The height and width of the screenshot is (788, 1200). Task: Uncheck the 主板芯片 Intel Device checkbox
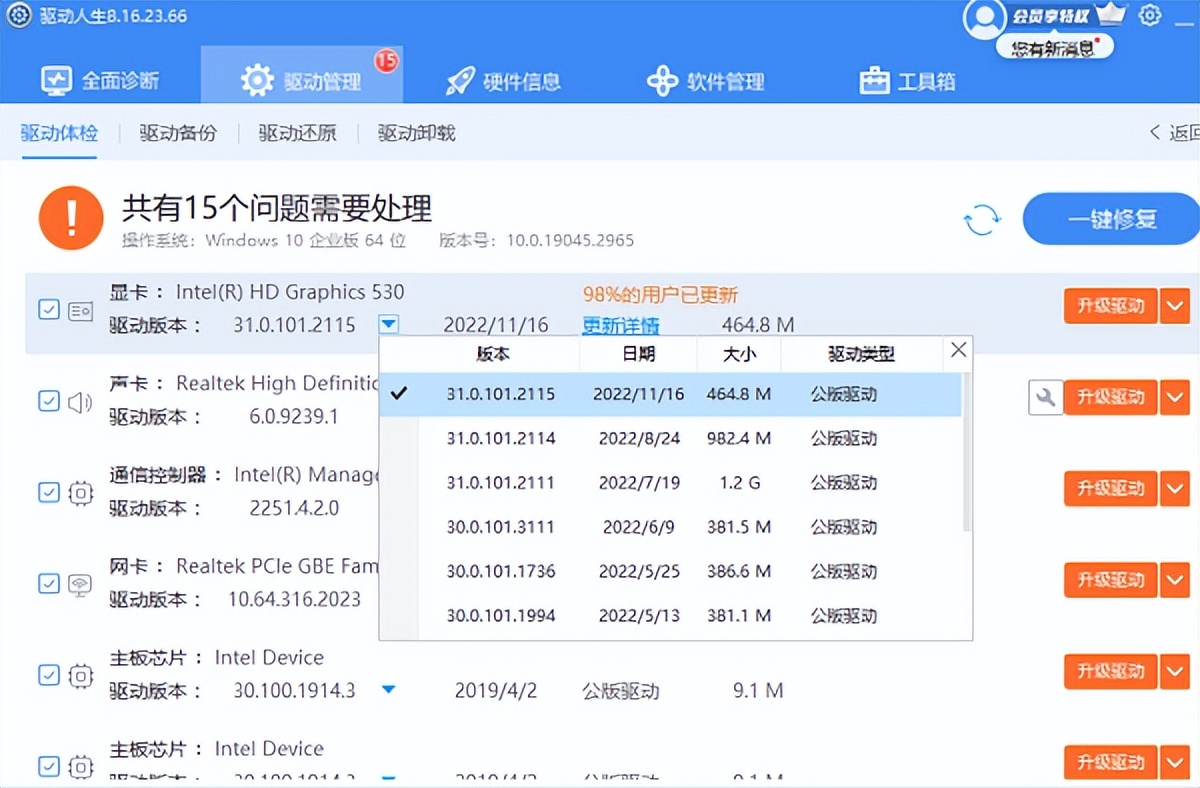click(49, 675)
